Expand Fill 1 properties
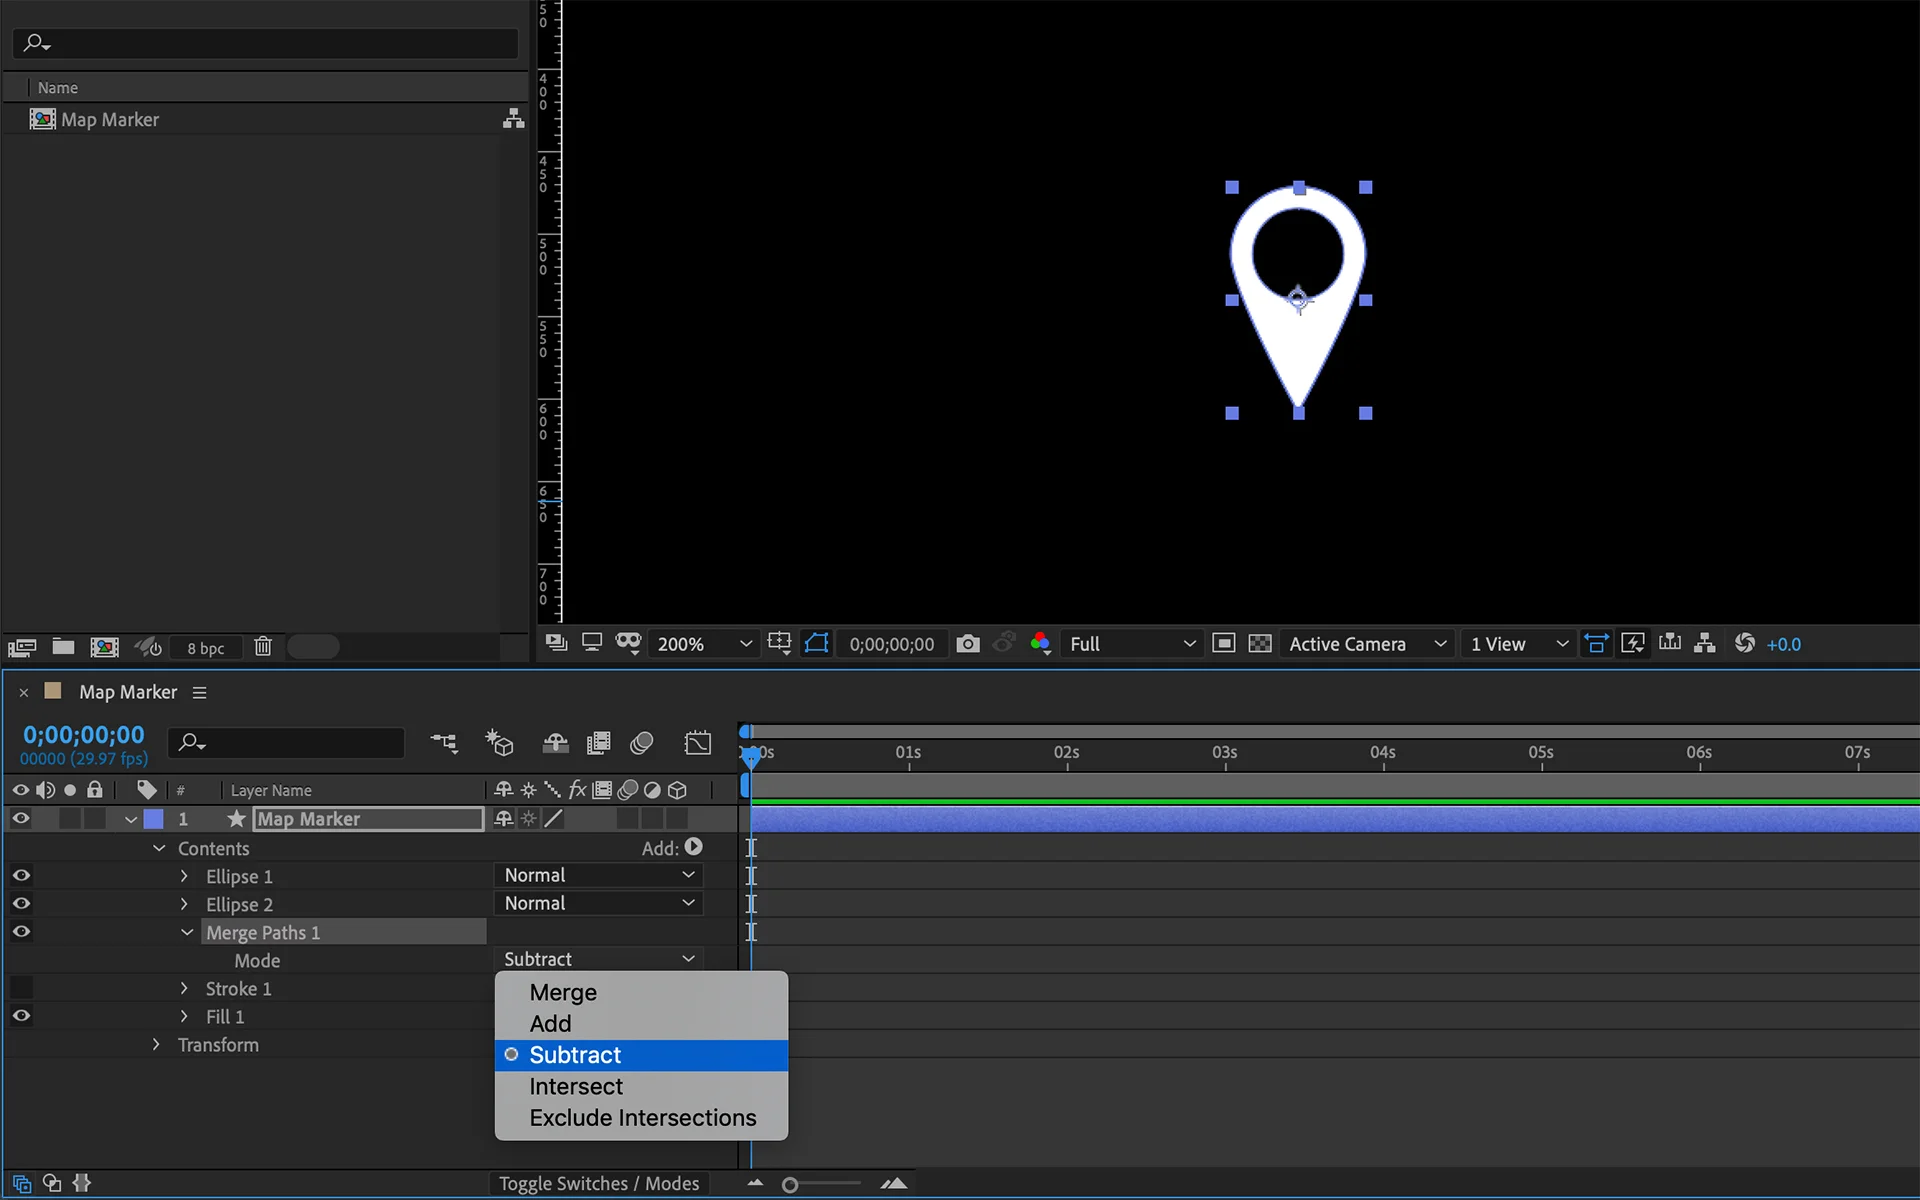Viewport: 1920px width, 1200px height. point(184,1016)
